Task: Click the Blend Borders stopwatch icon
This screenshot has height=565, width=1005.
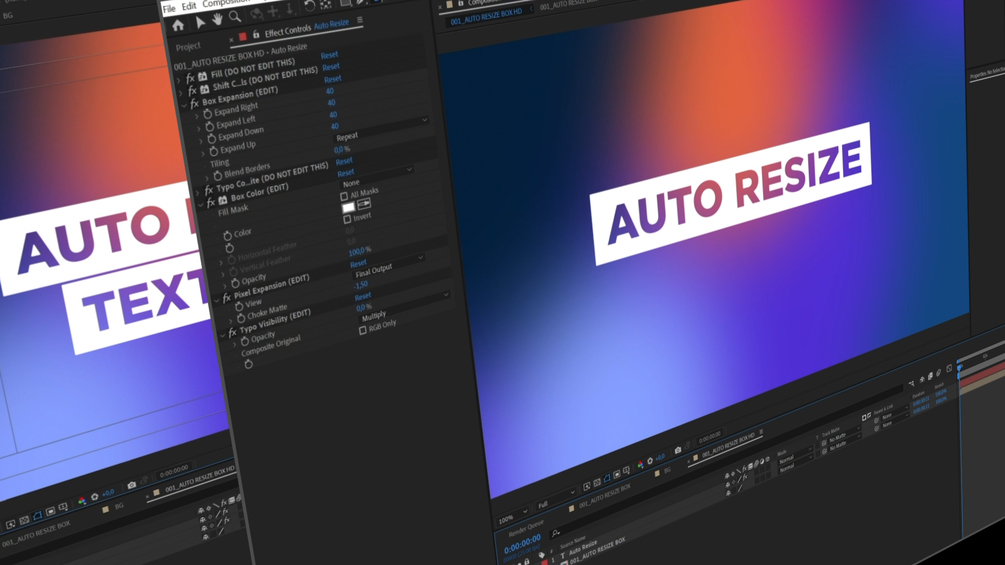Action: [217, 176]
